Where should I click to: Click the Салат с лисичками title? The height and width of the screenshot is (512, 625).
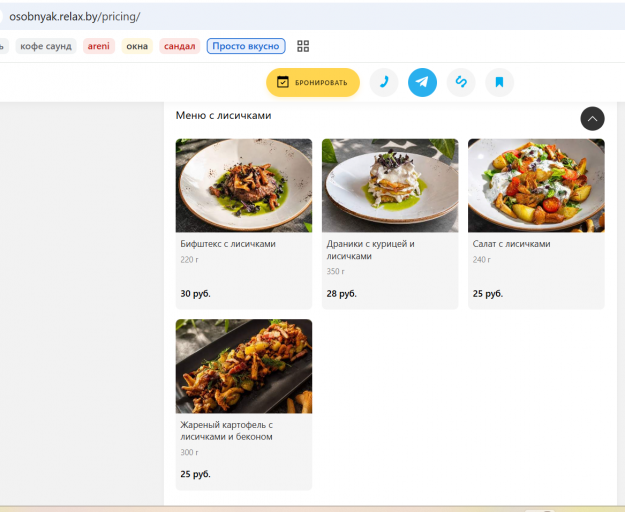pyautogui.click(x=511, y=244)
